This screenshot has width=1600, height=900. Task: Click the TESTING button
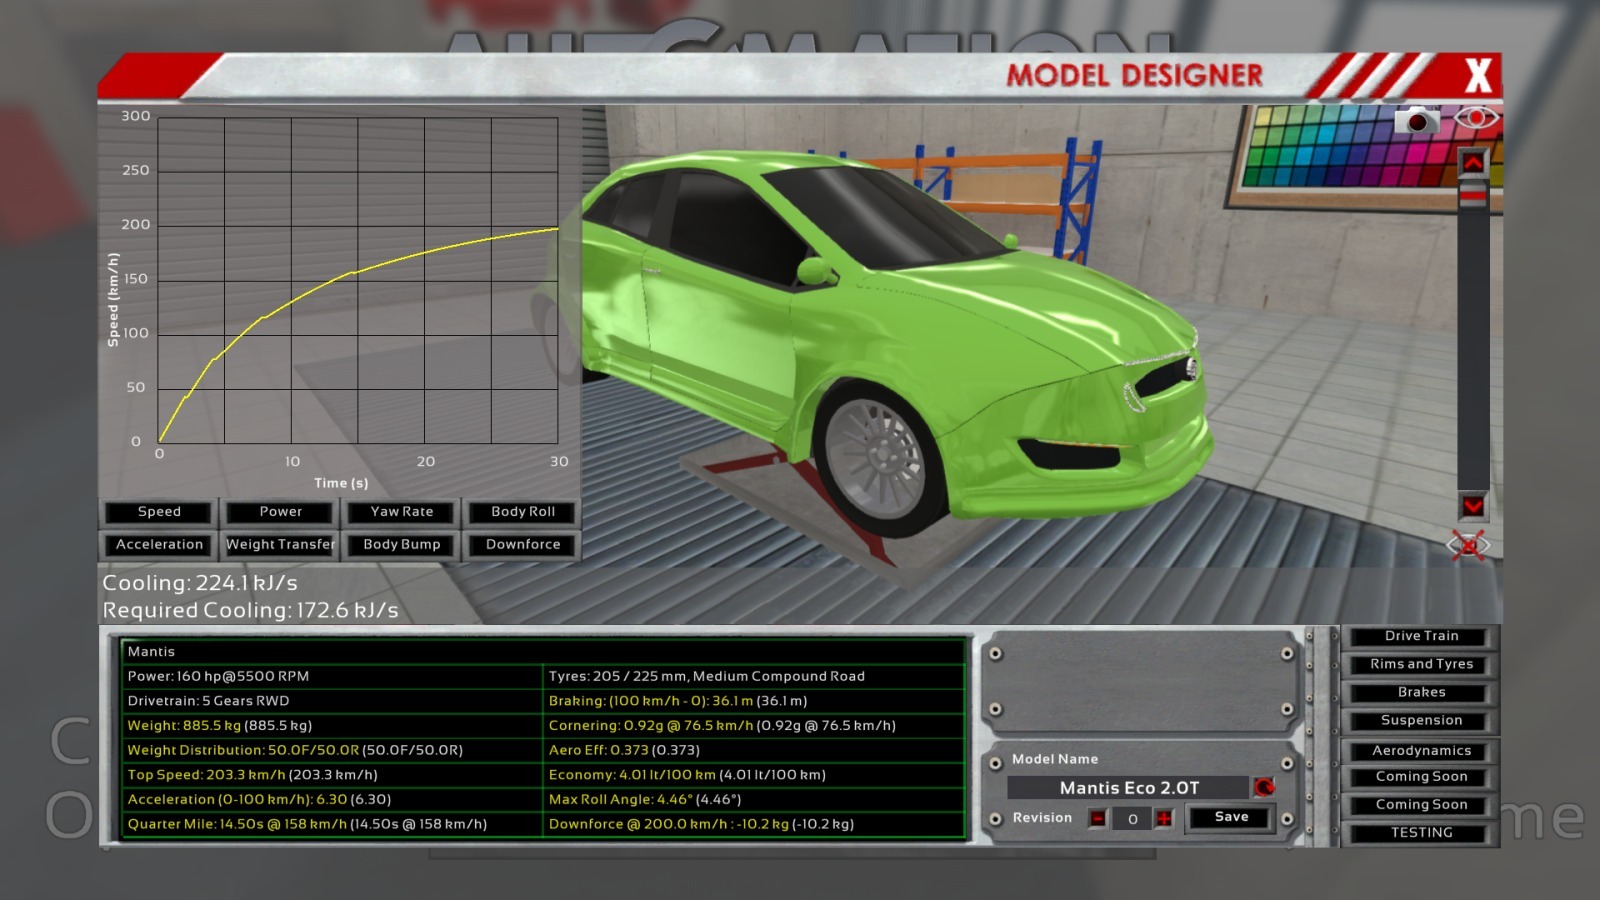coord(1420,833)
